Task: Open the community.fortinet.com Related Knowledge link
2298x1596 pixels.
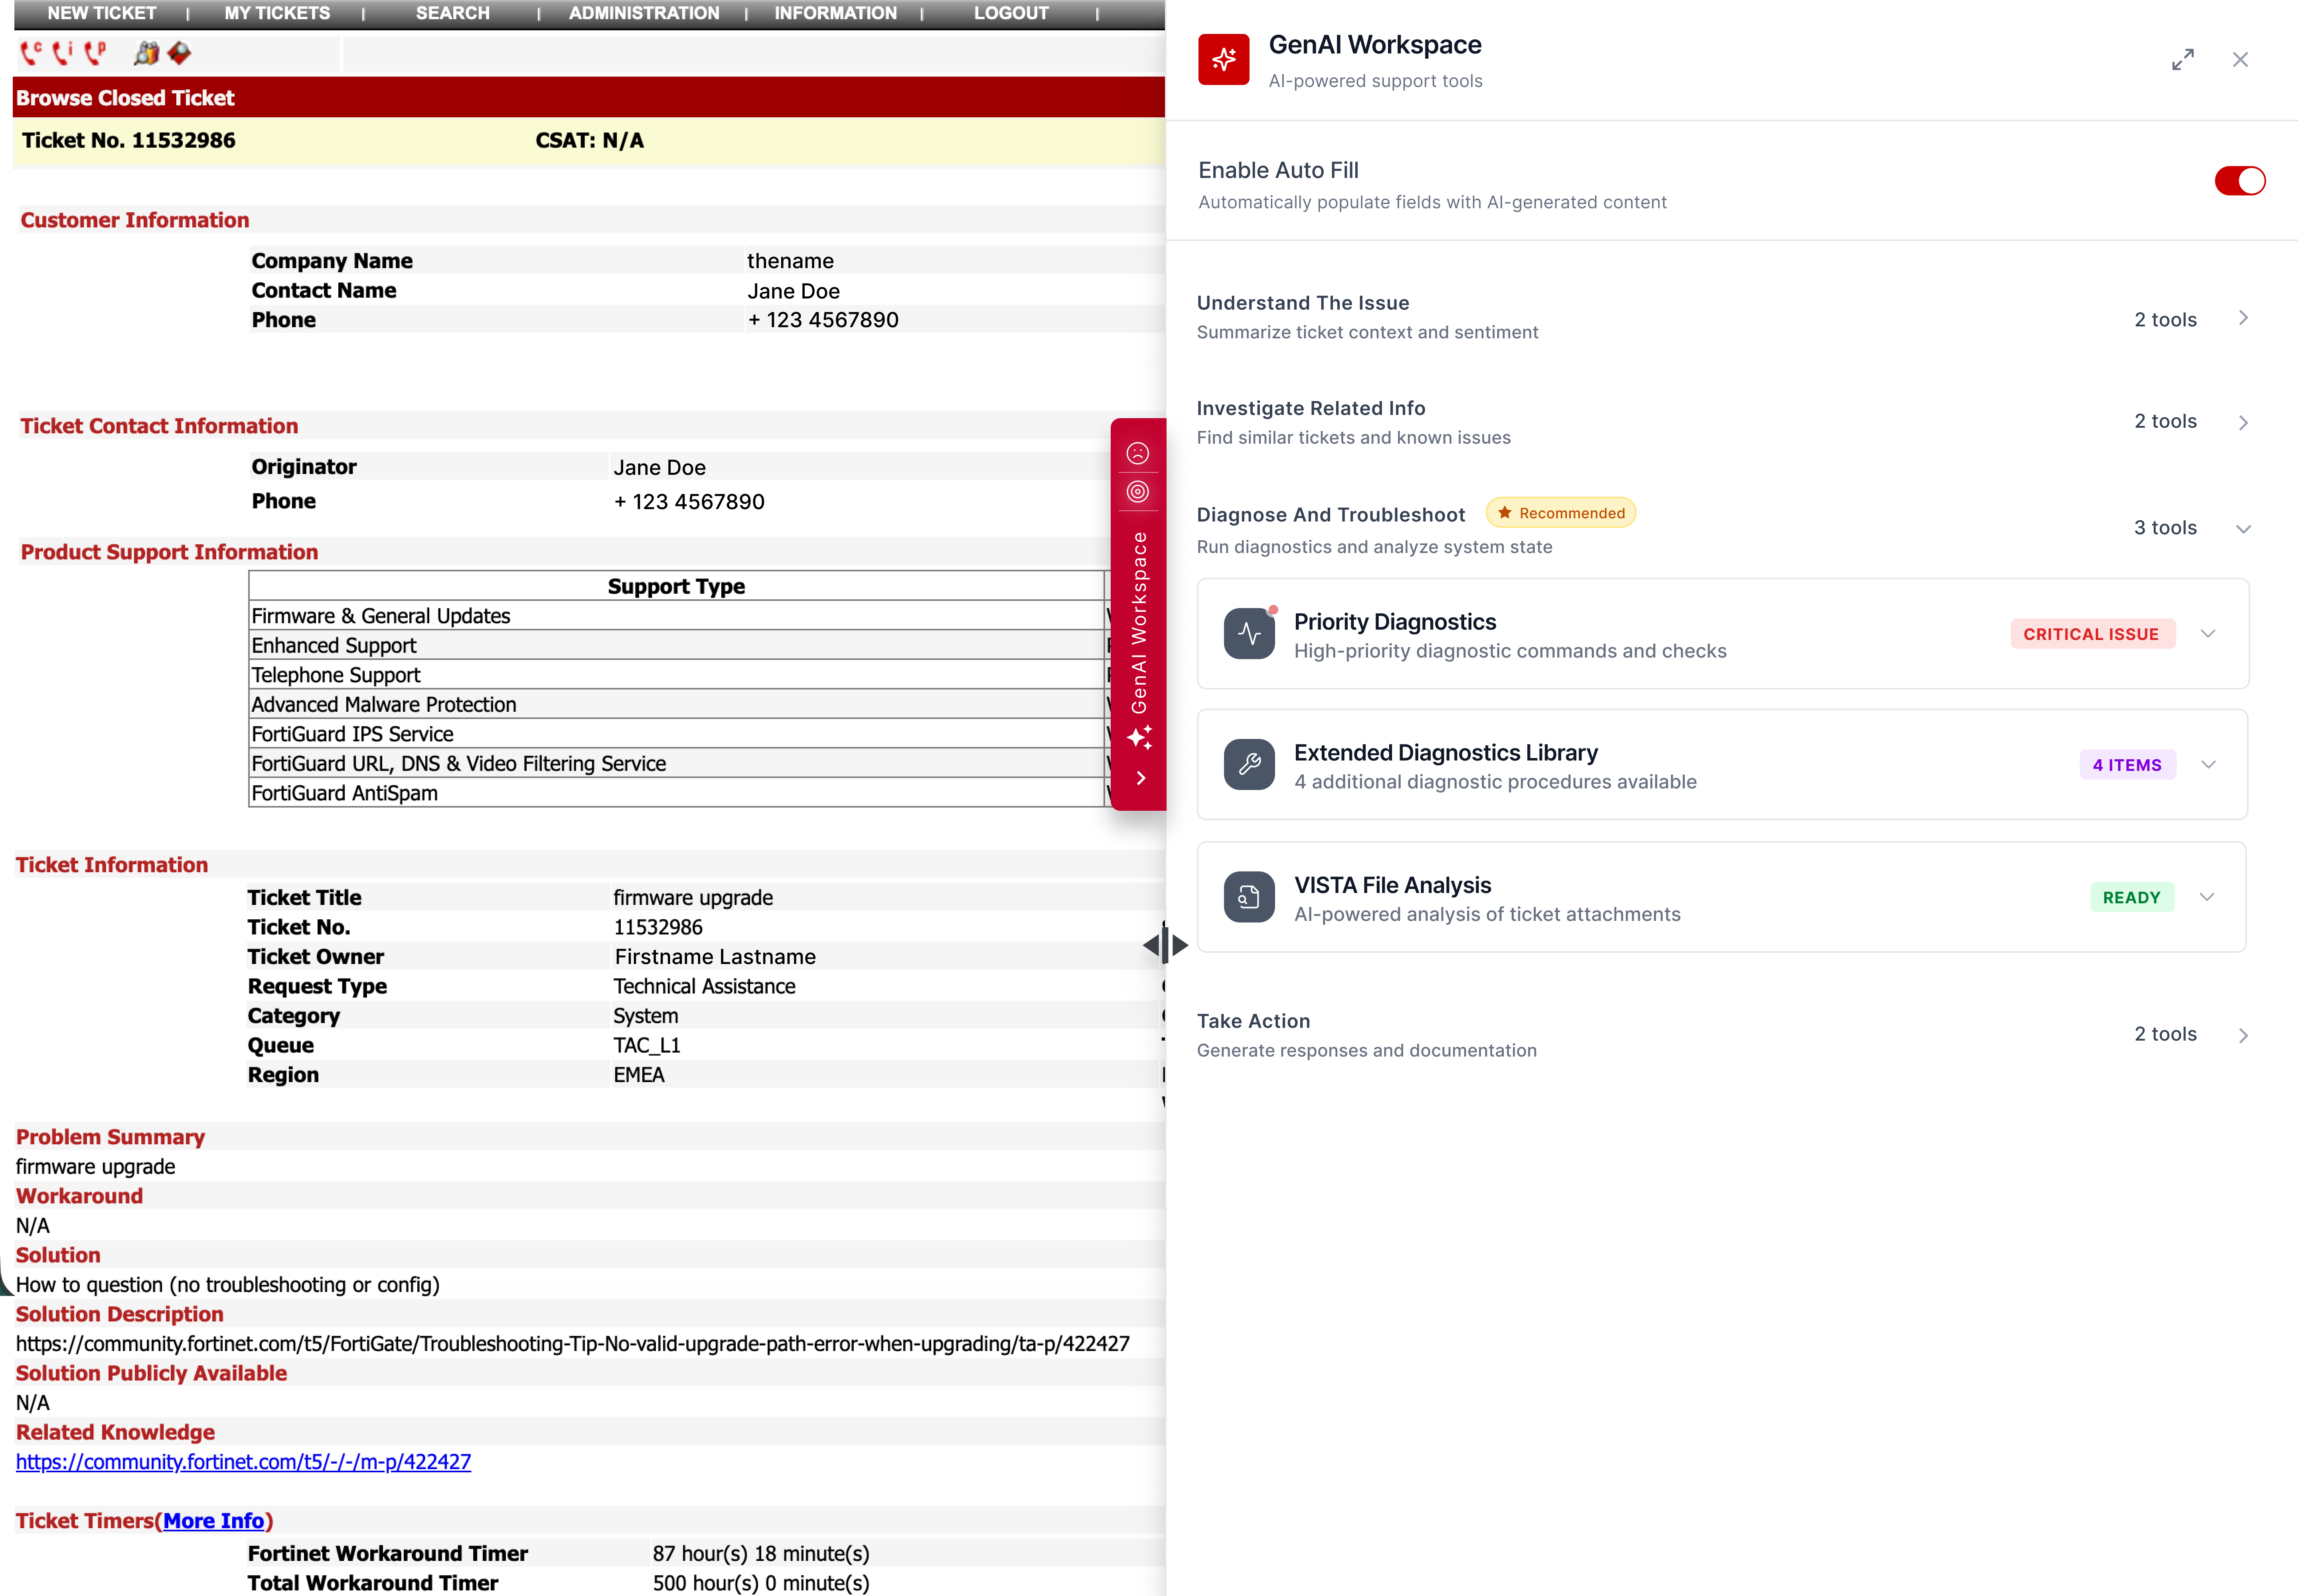Action: (243, 1461)
